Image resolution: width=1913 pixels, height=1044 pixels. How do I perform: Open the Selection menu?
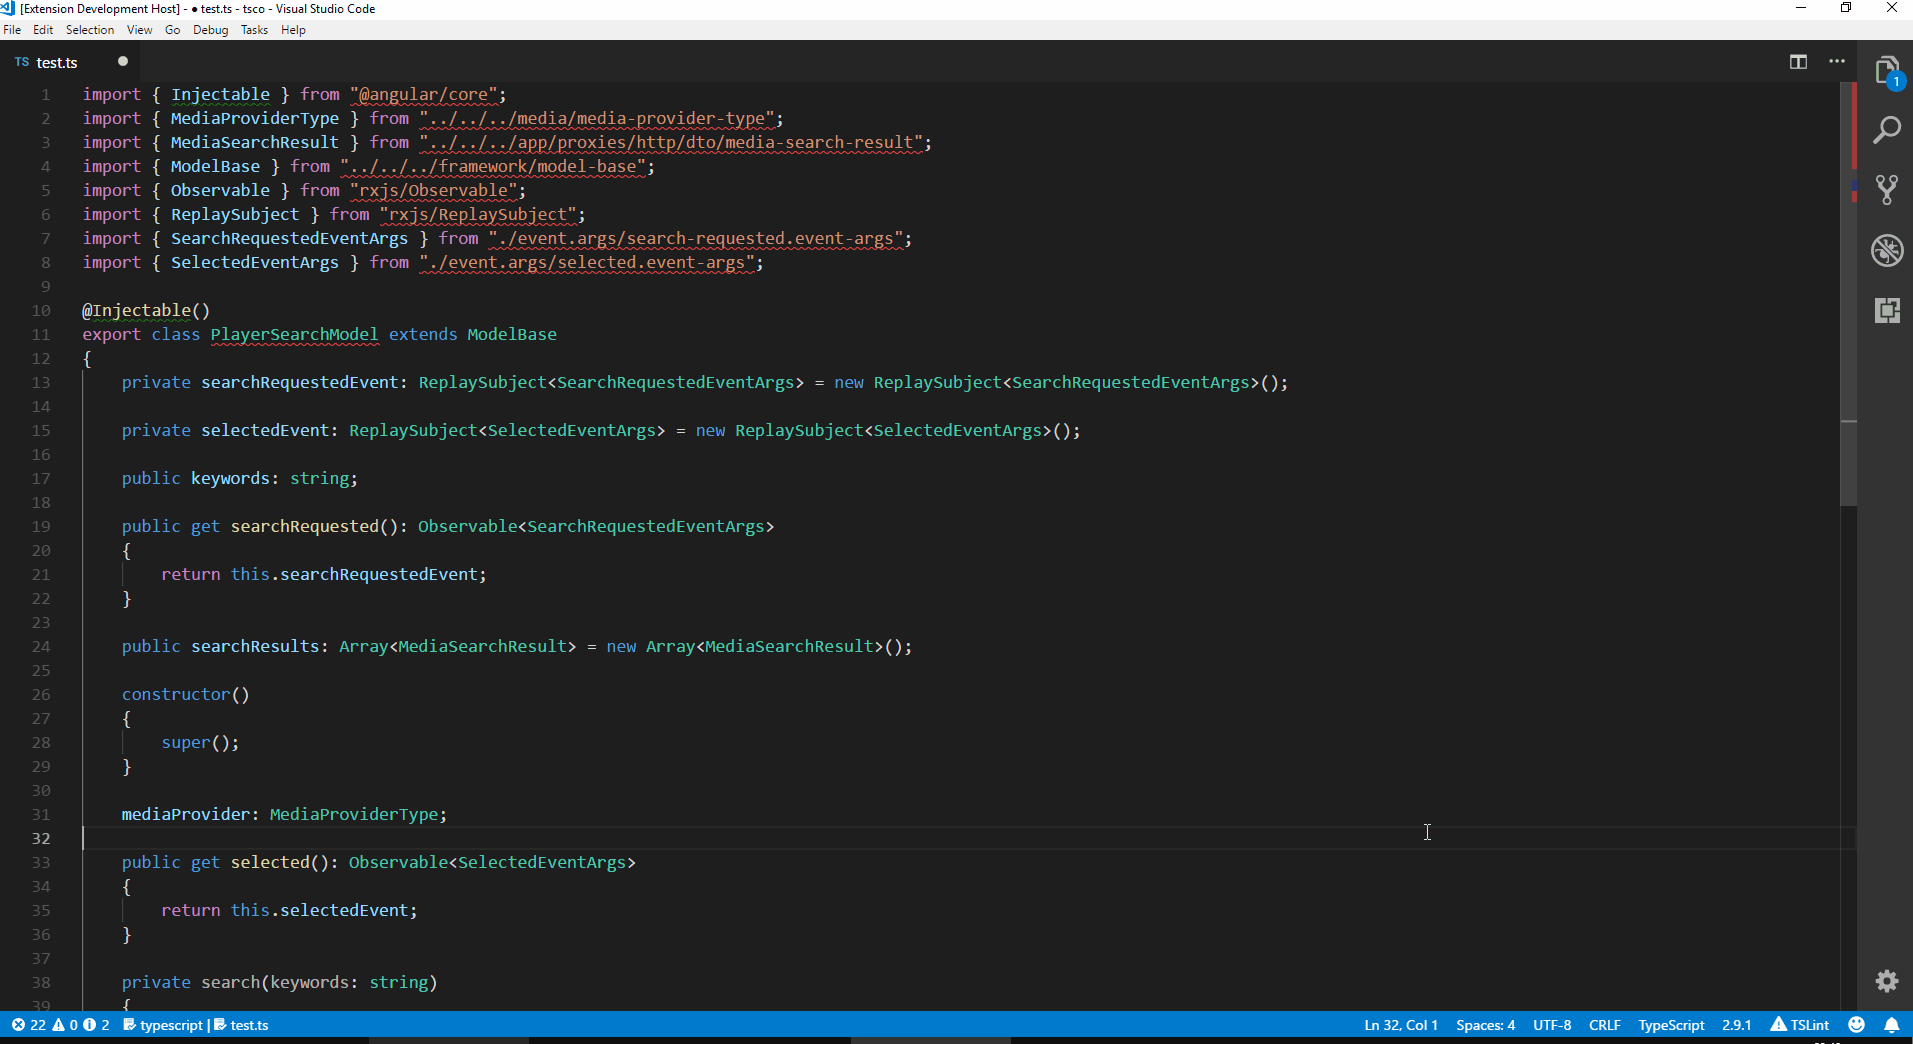[x=90, y=30]
